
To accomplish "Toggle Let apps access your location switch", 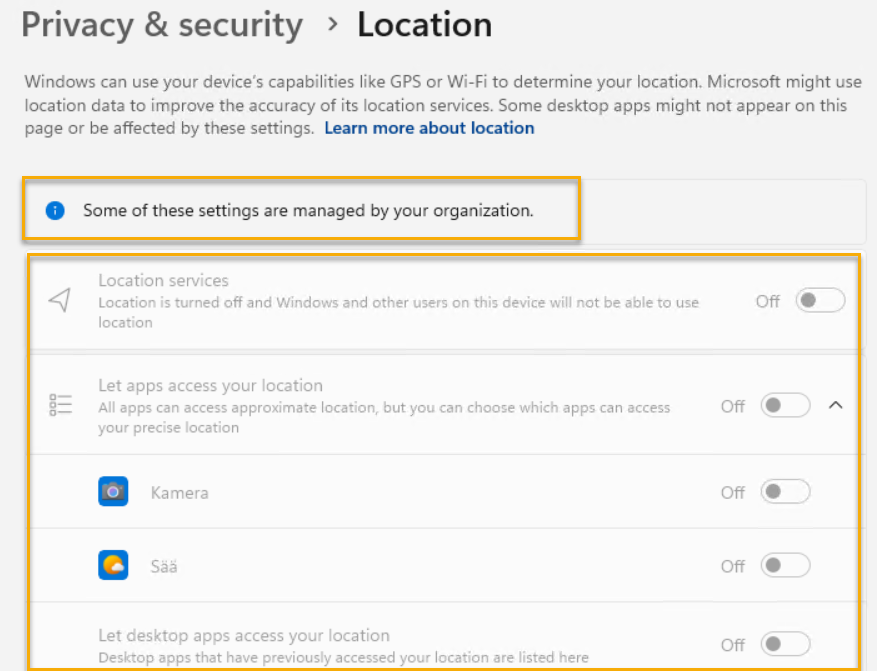I will [785, 406].
